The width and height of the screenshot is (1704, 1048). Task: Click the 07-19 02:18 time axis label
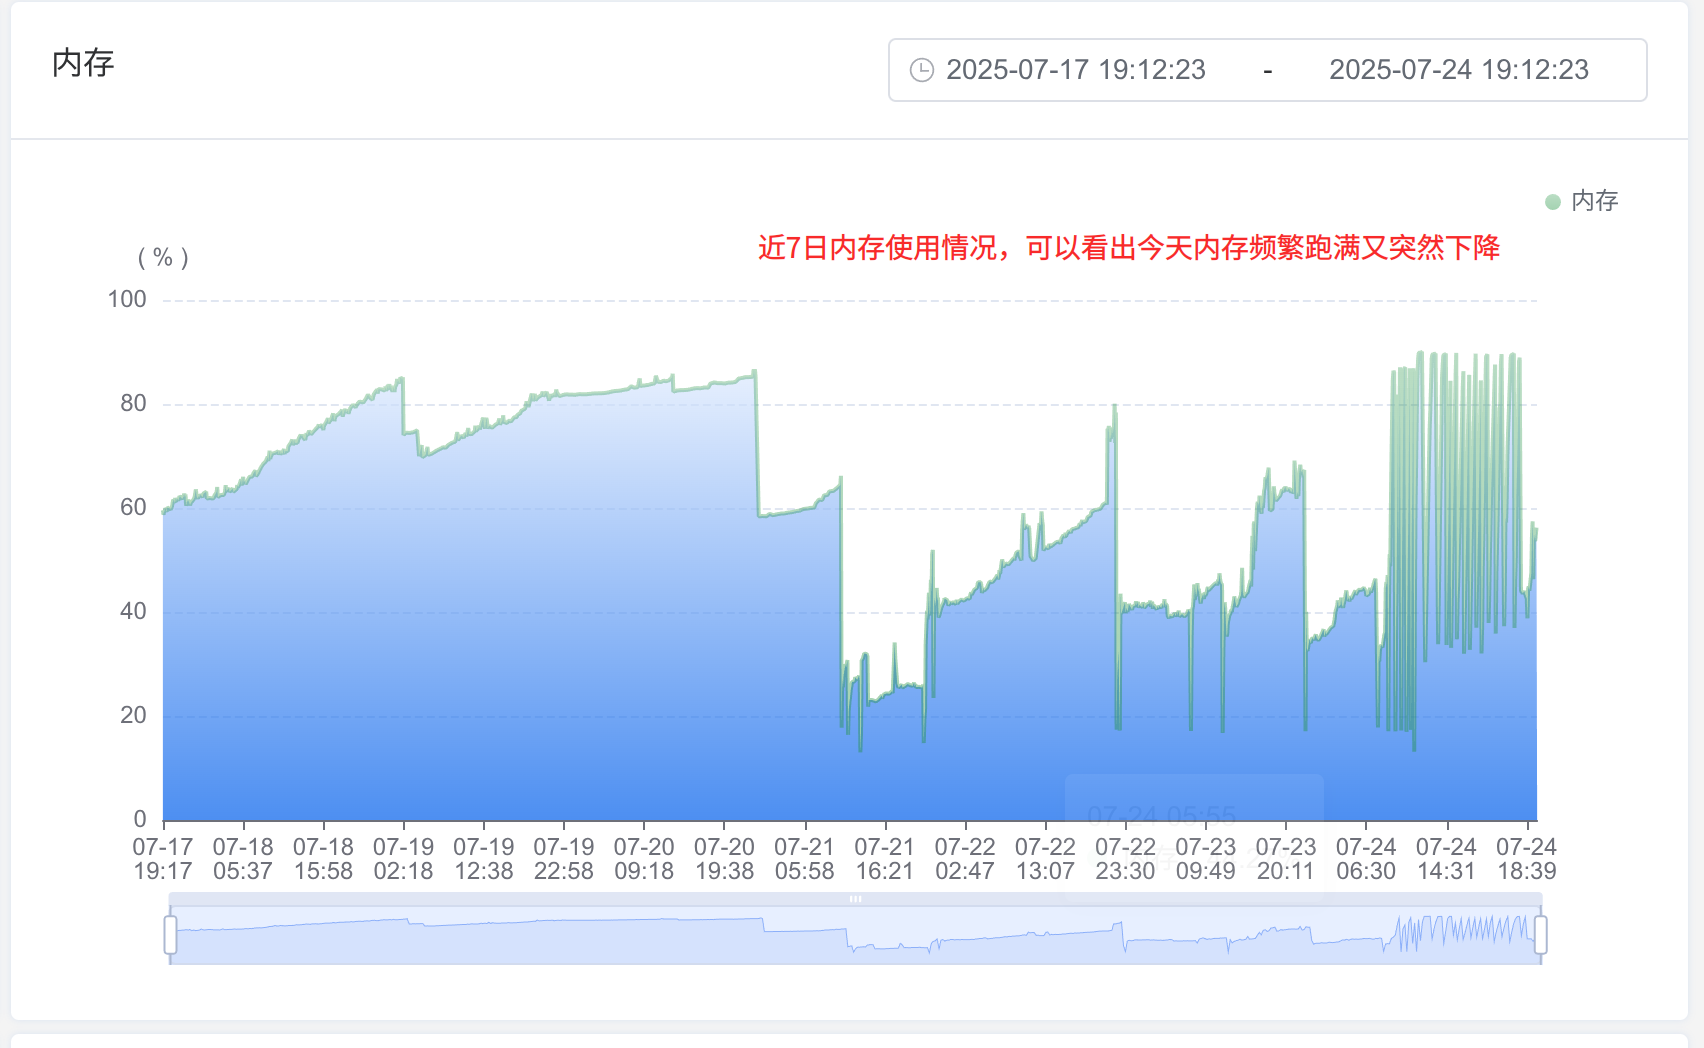click(403, 859)
